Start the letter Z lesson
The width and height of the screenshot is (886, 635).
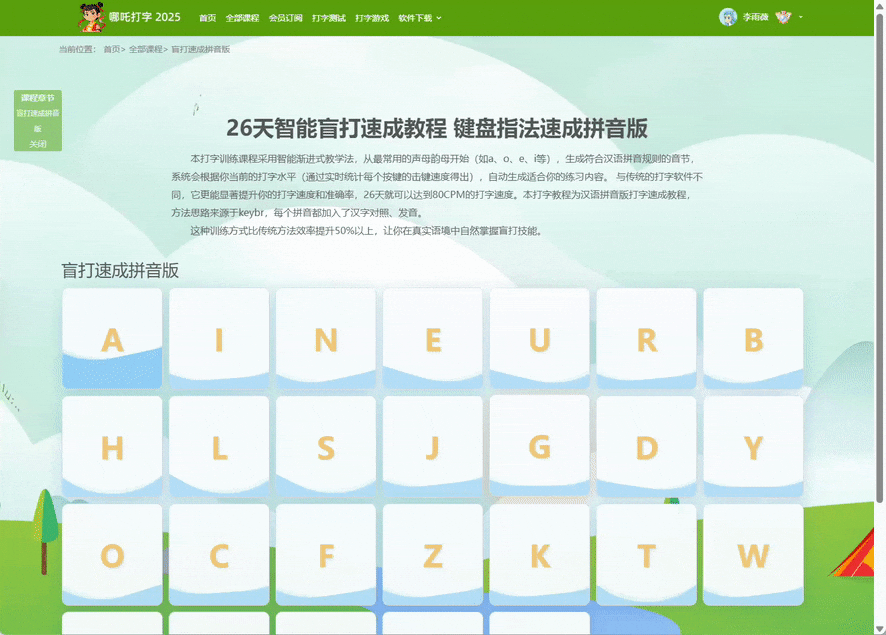coord(432,555)
